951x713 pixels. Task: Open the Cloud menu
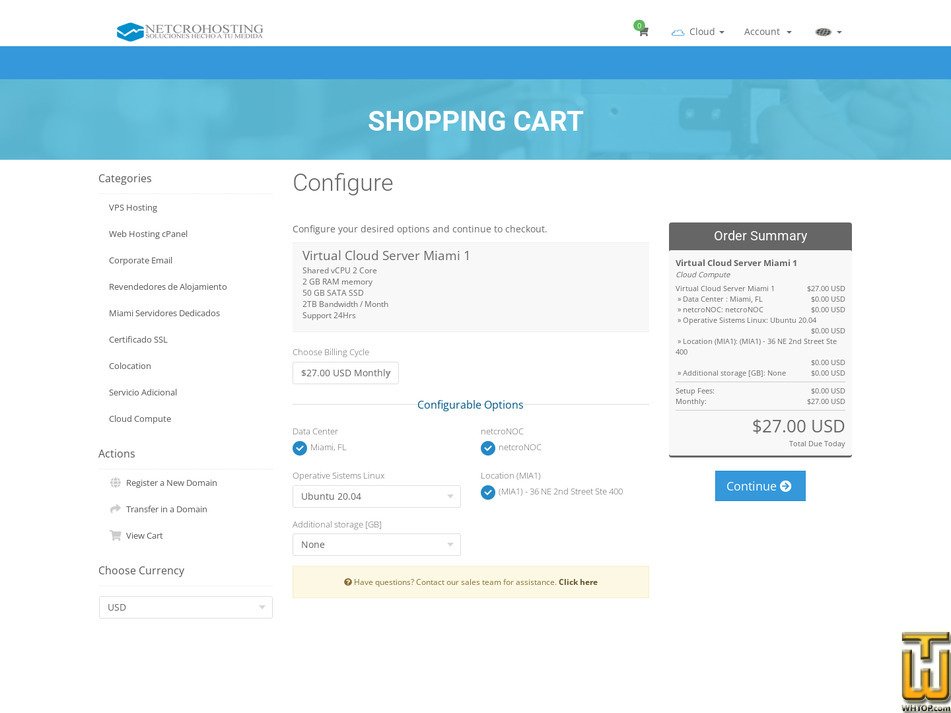tap(700, 32)
